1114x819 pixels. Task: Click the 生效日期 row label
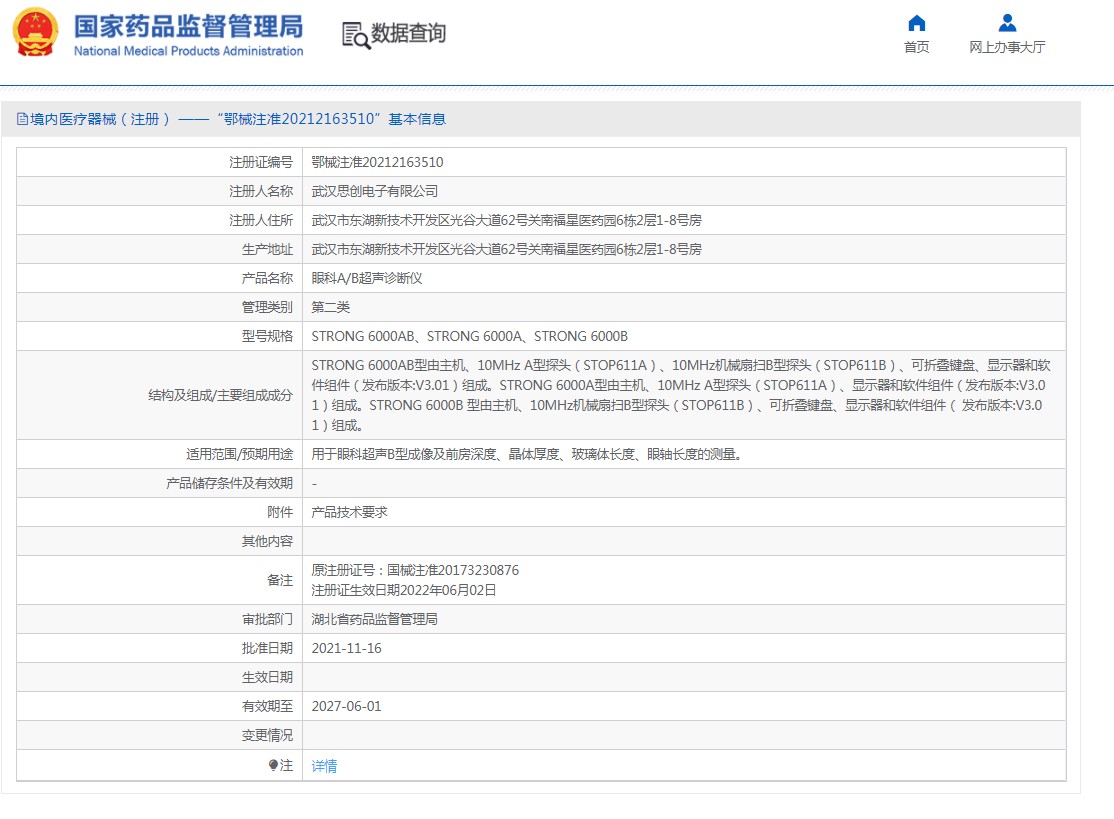tap(267, 677)
